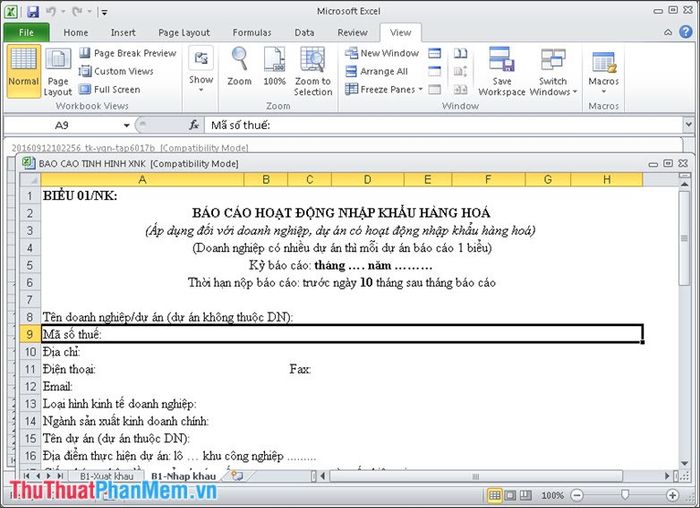Switch to Normal workbook view
Viewport: 700px width, 508px height.
coord(23,71)
